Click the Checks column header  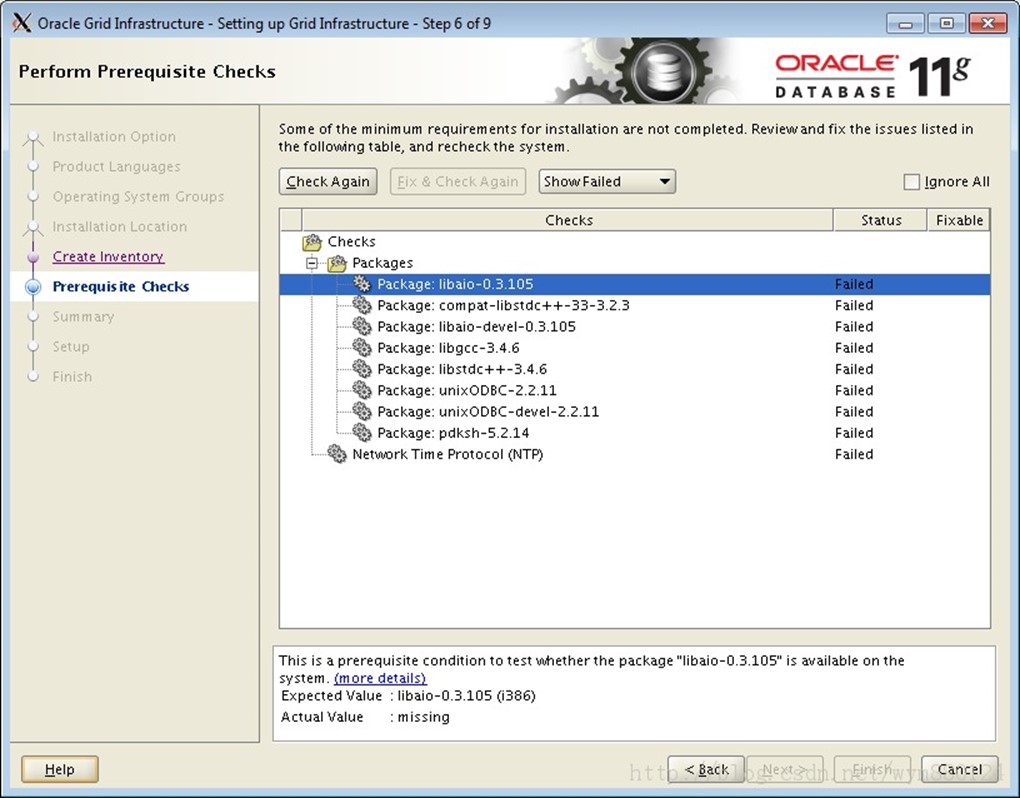pyautogui.click(x=568, y=220)
